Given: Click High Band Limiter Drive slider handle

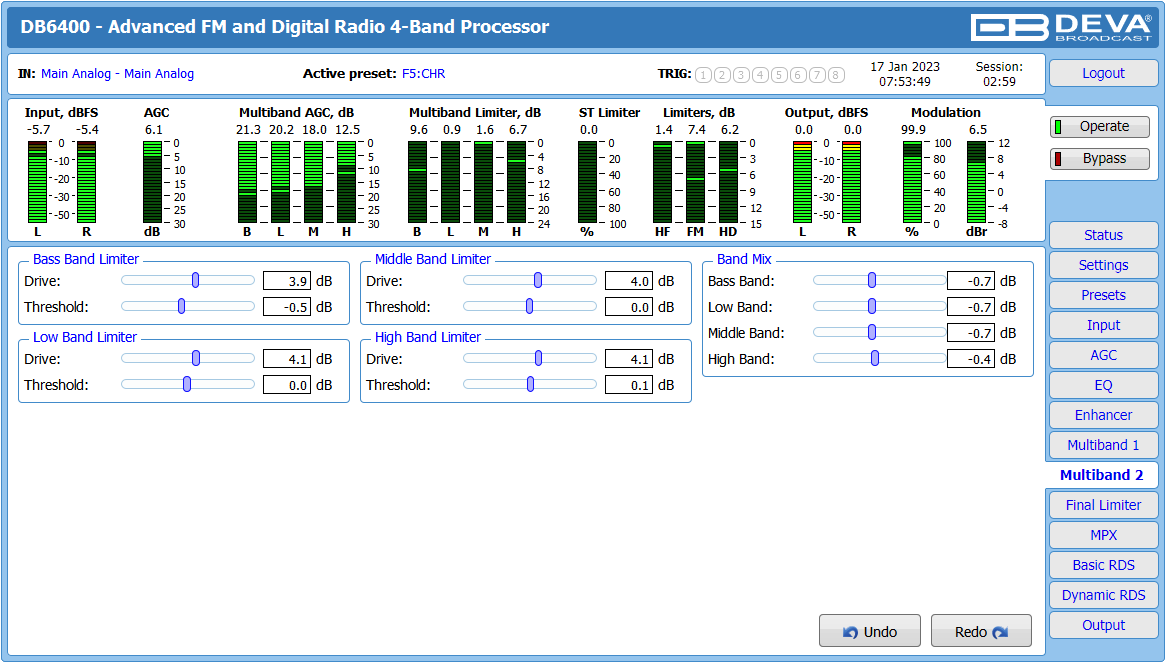Looking at the screenshot, I should click(538, 358).
